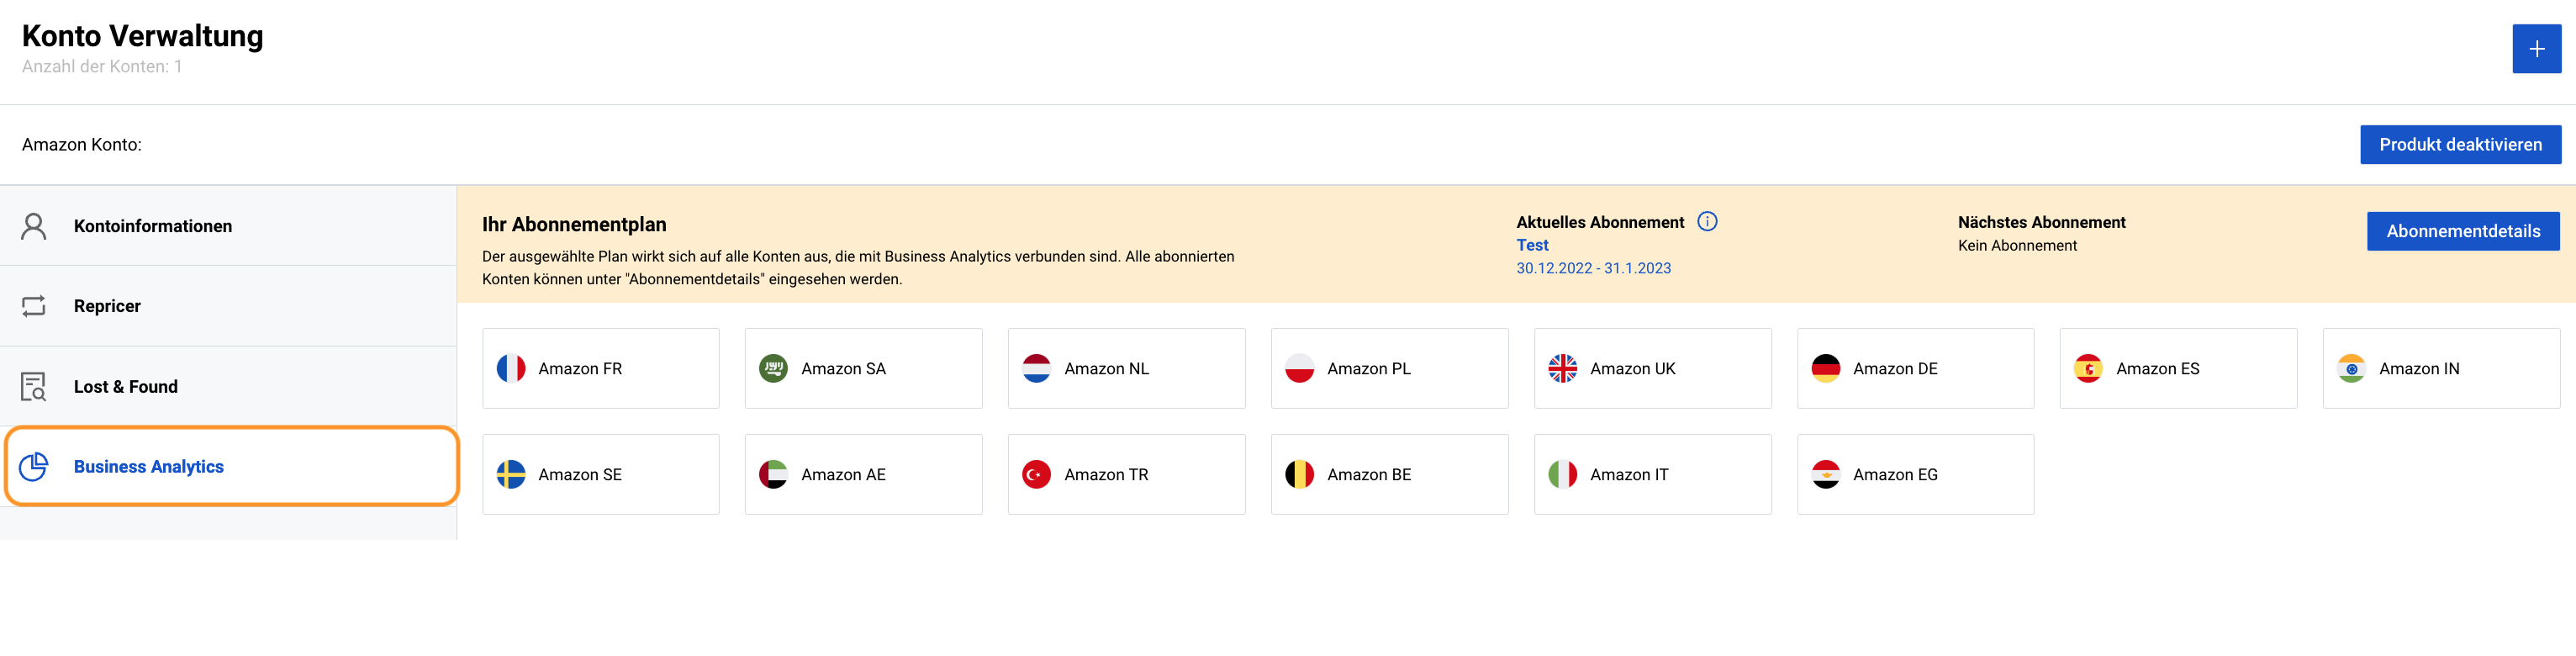Switch to the Repricer section
The height and width of the screenshot is (656, 2576).
[107, 306]
